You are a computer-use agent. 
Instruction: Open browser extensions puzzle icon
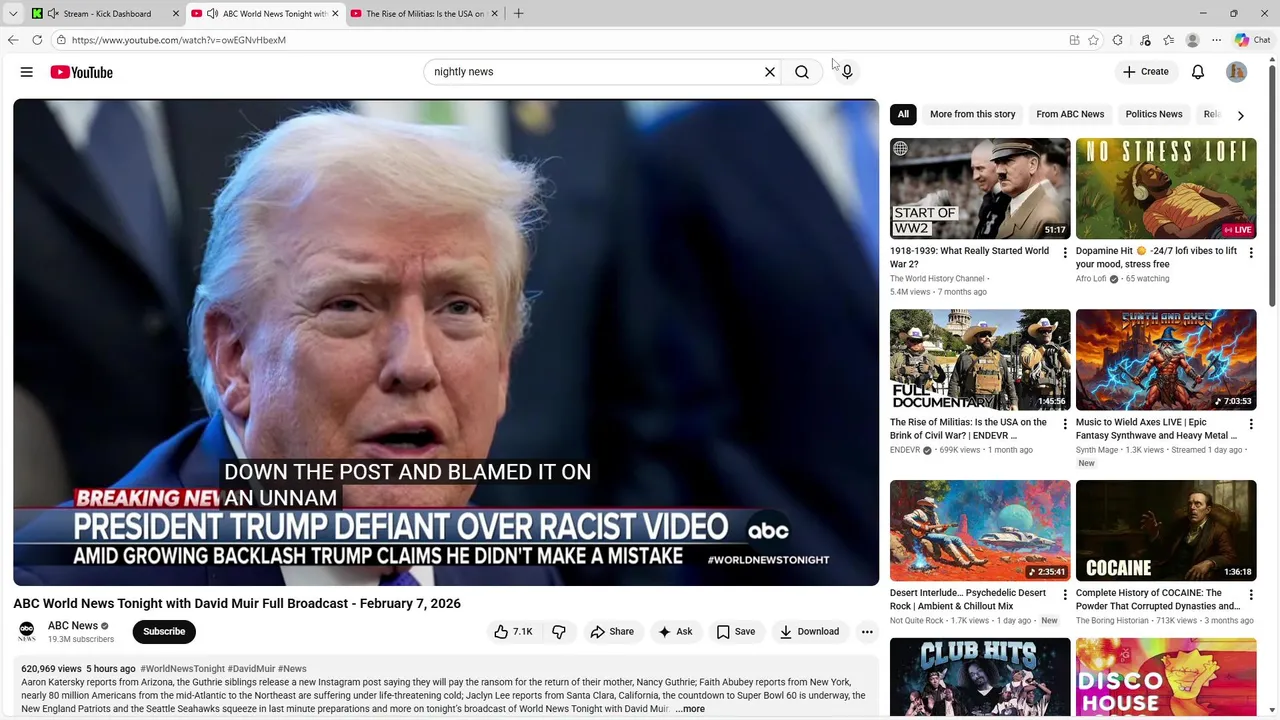(1118, 40)
